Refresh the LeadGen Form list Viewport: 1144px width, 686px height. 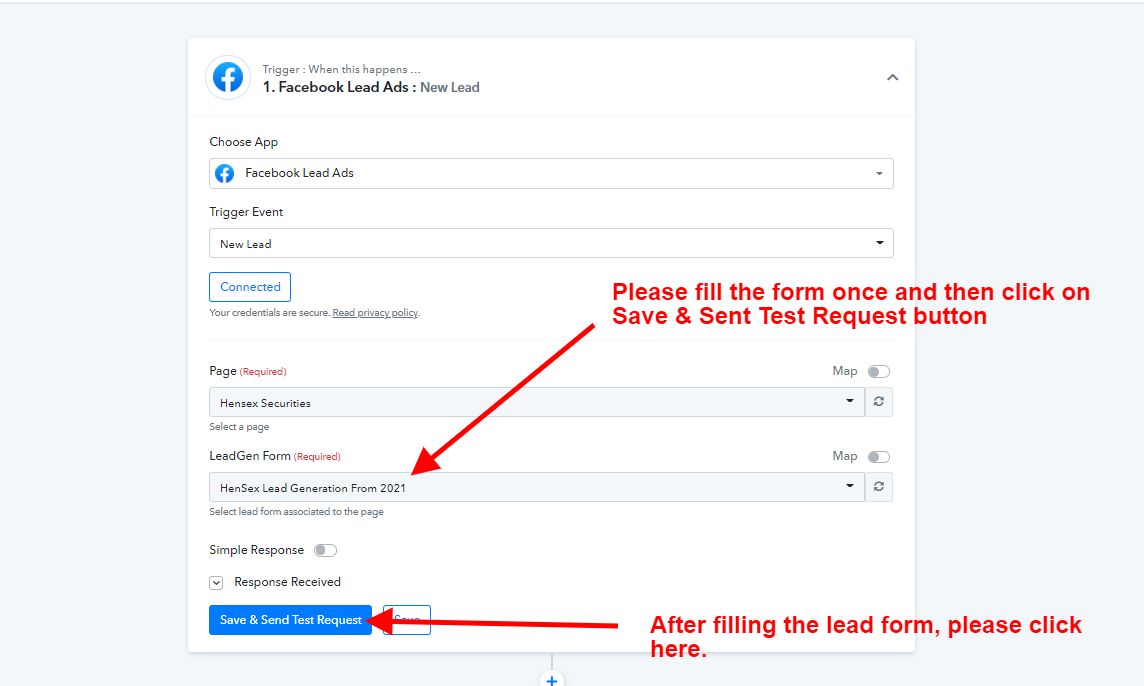pyautogui.click(x=878, y=487)
